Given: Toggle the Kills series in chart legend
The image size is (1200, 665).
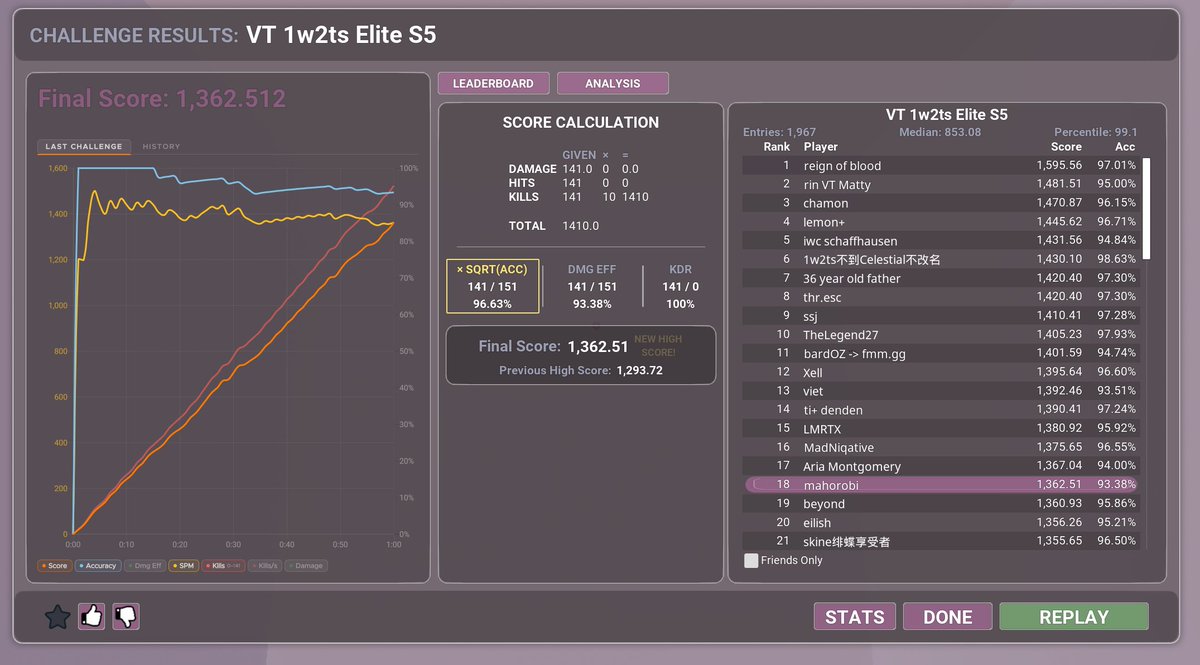Looking at the screenshot, I should (223, 566).
